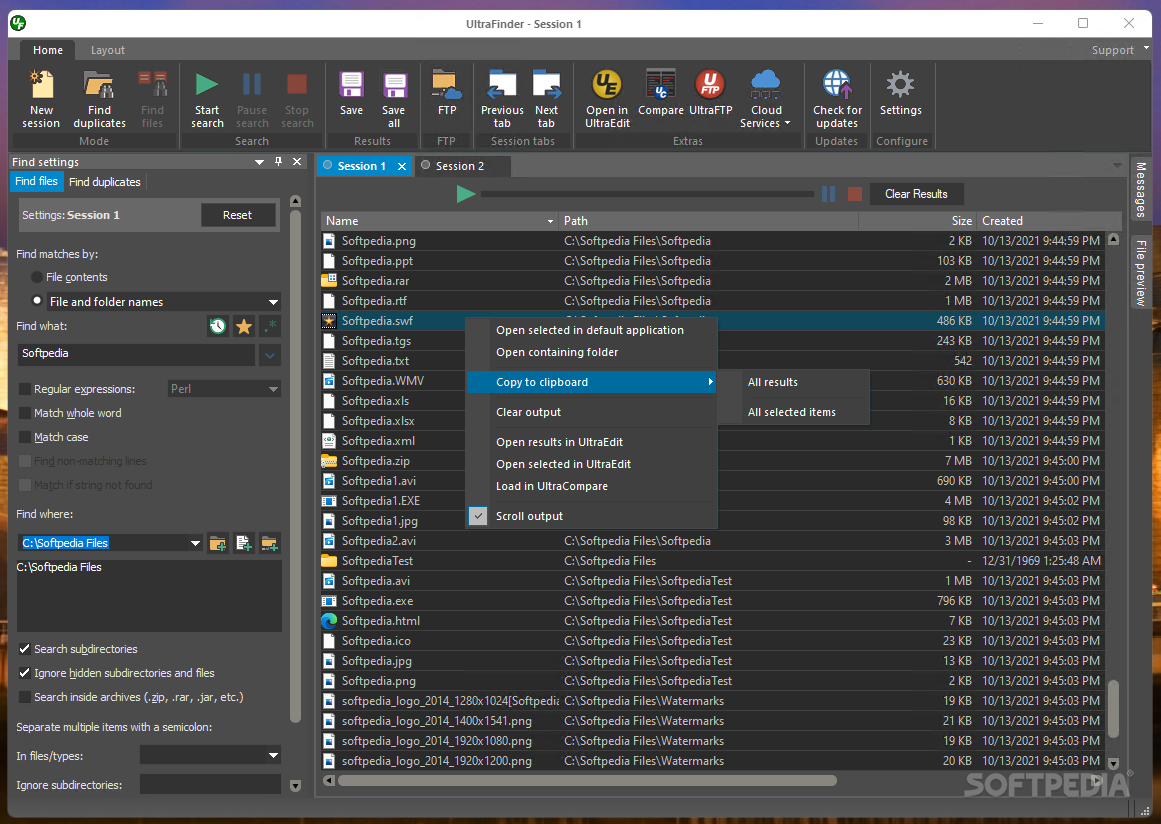1161x824 pixels.
Task: Open in UltraEdit ribbon icon
Action: pos(607,99)
